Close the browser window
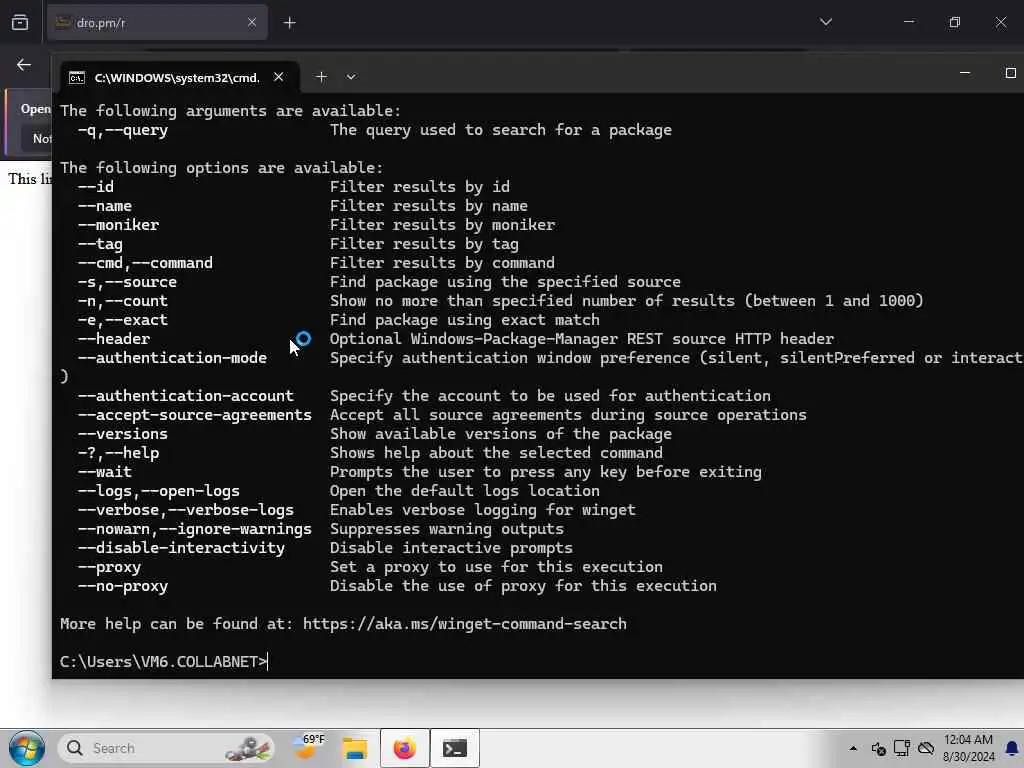The height and width of the screenshot is (768, 1024). 1001,22
